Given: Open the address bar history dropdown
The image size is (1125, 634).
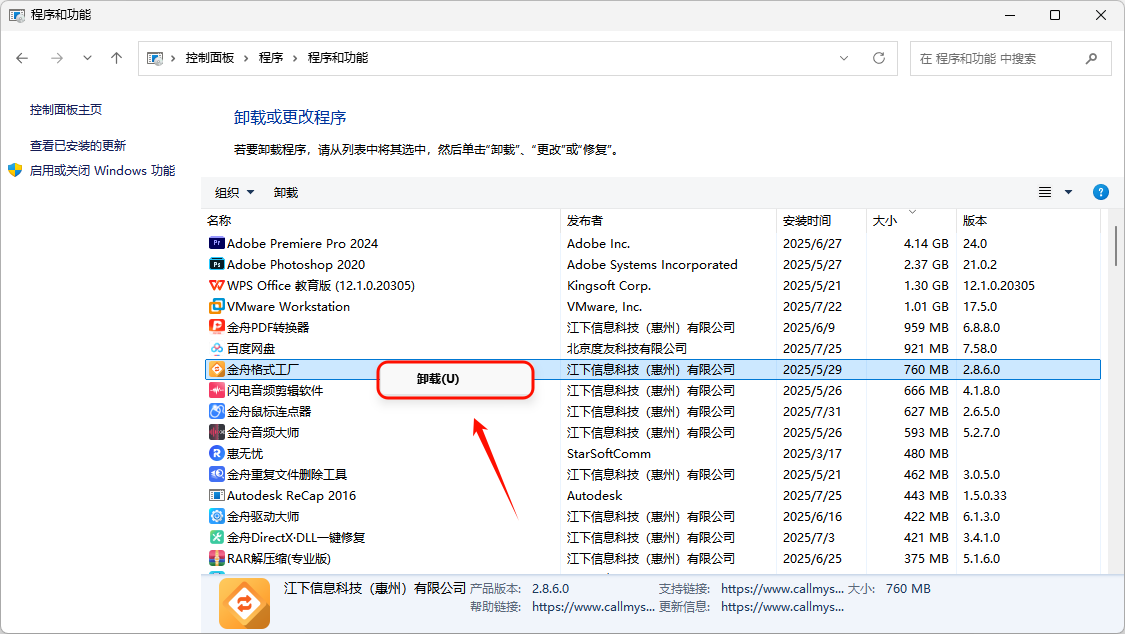Looking at the screenshot, I should click(844, 58).
